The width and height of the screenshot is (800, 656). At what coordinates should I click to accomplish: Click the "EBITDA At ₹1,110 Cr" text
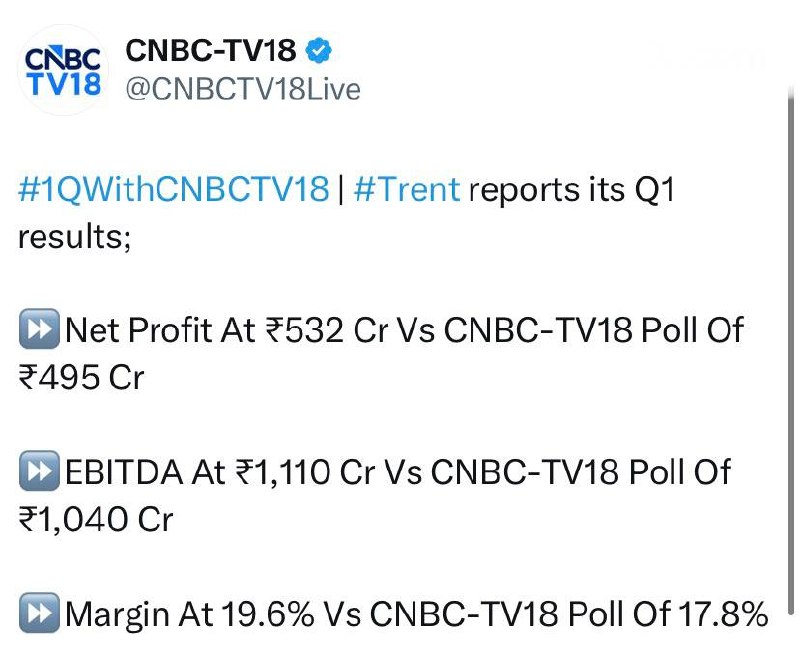pyautogui.click(x=220, y=472)
